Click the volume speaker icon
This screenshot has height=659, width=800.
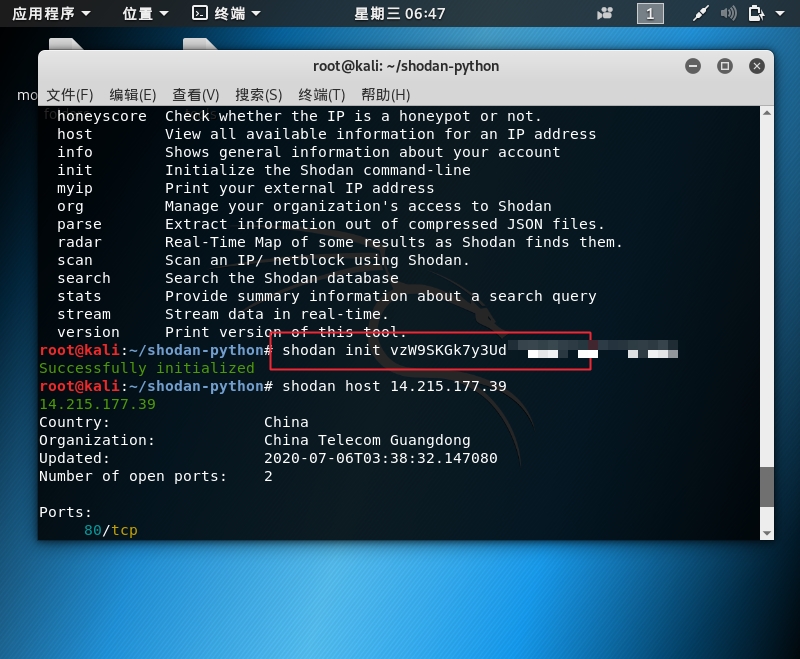[x=728, y=13]
